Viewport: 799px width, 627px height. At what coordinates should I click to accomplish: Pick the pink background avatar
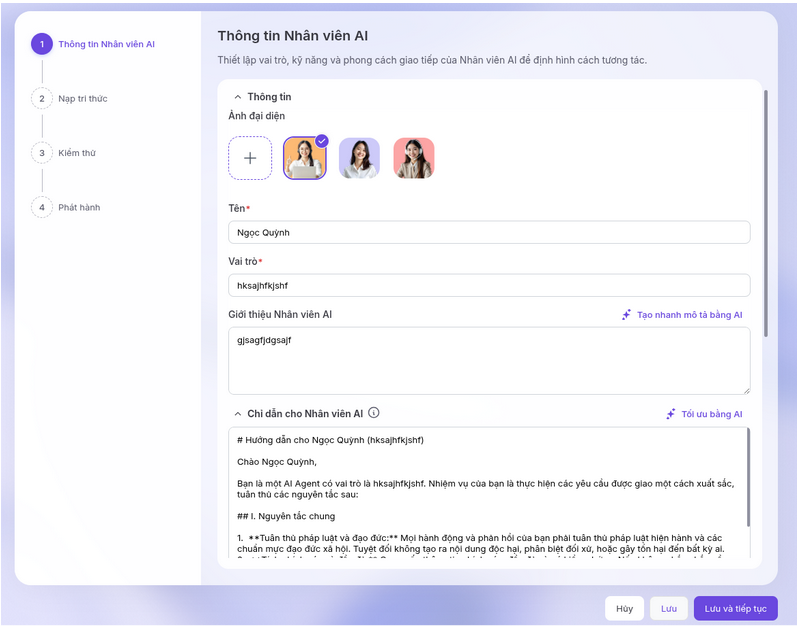tap(413, 158)
